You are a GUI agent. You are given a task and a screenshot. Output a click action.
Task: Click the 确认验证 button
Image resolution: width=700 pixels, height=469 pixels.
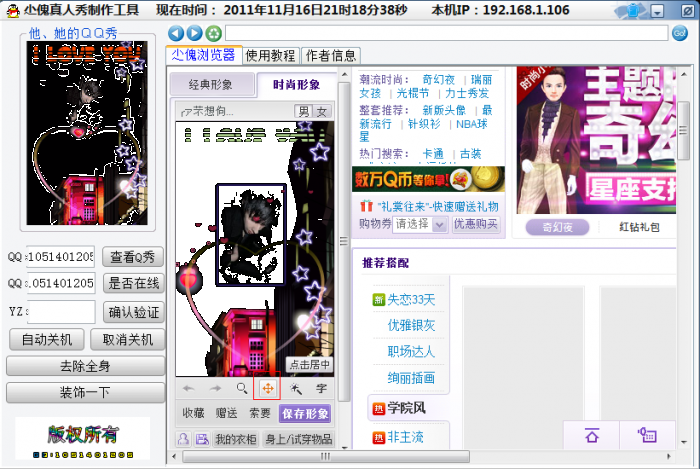133,312
